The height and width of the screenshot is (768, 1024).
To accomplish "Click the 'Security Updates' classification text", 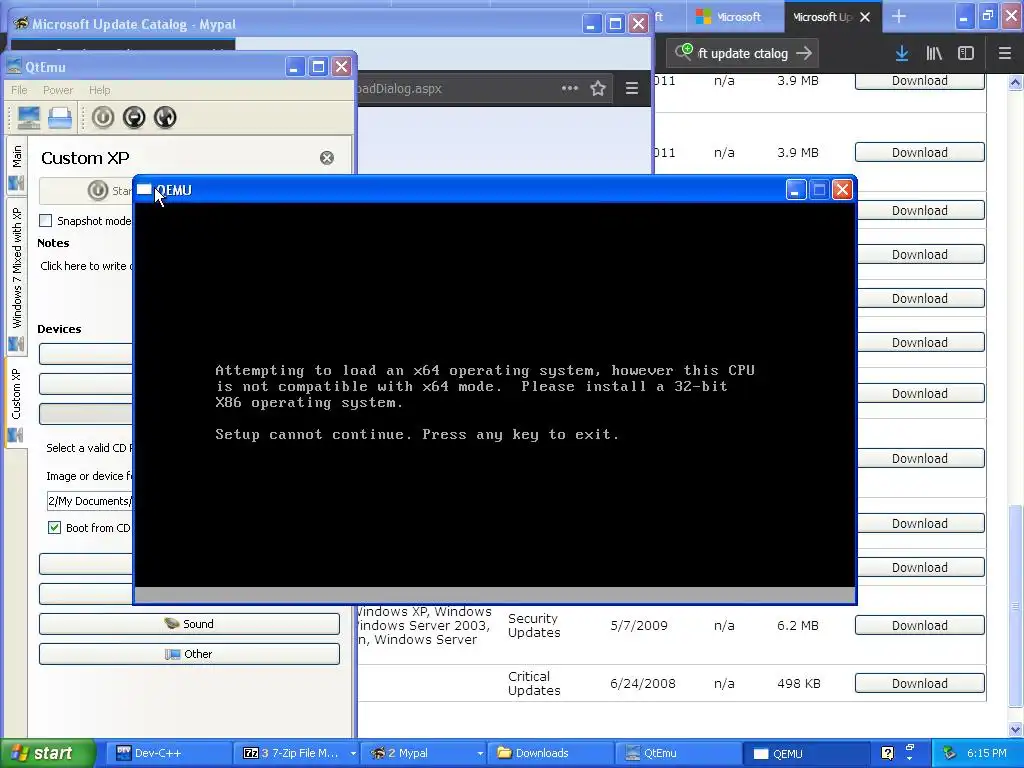I will [x=534, y=625].
